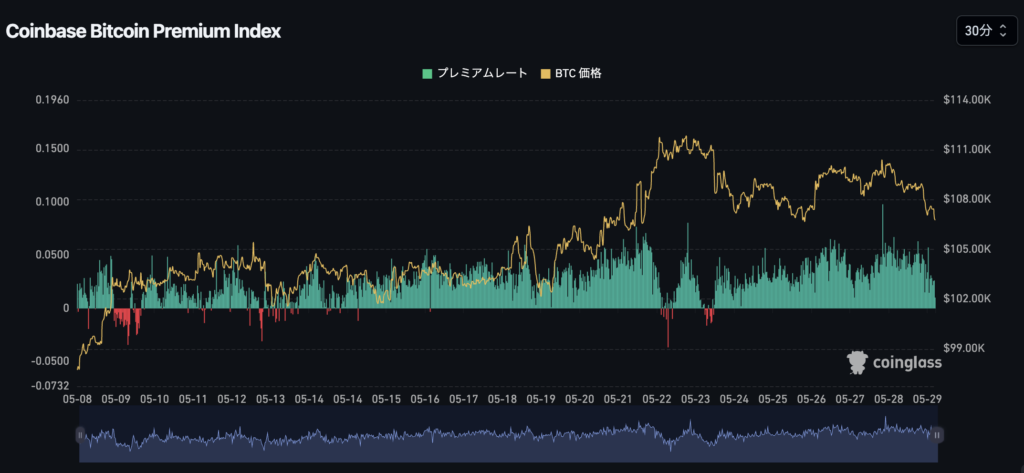Click the 05-16 date label

pos(425,398)
